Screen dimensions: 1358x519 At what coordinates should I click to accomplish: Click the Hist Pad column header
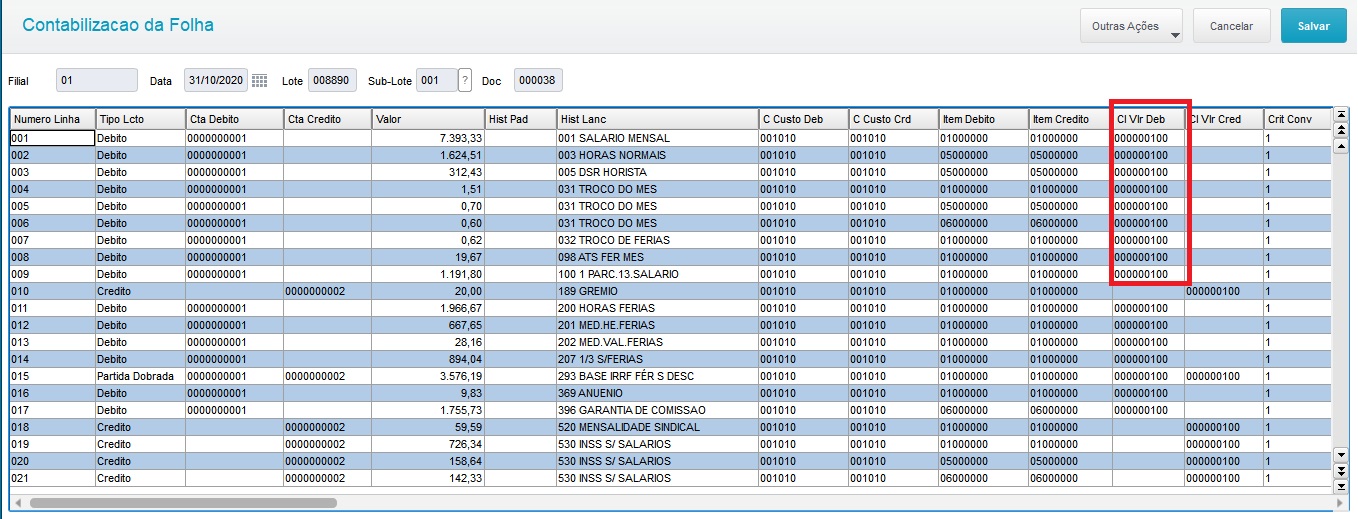(521, 119)
